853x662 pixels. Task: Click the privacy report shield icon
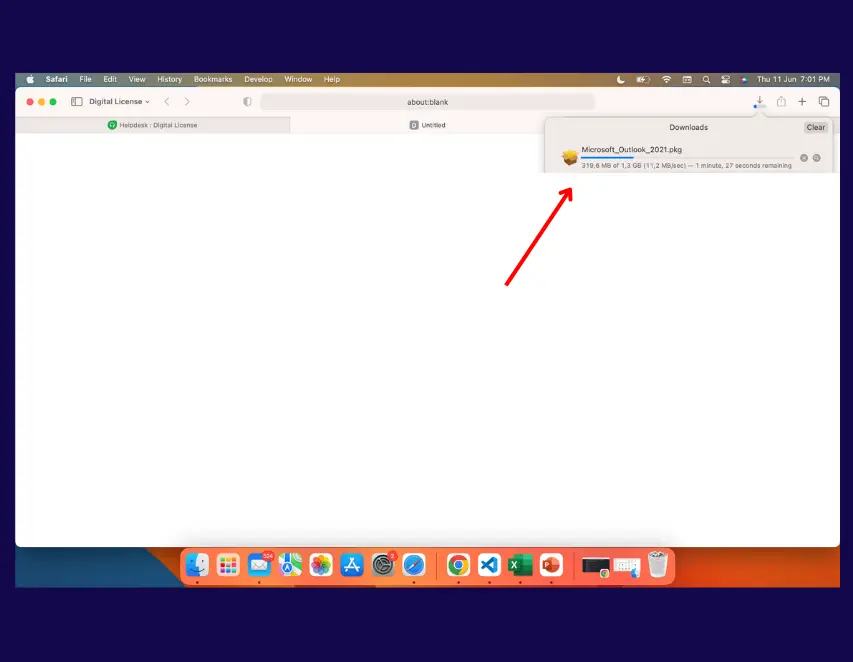tap(247, 102)
